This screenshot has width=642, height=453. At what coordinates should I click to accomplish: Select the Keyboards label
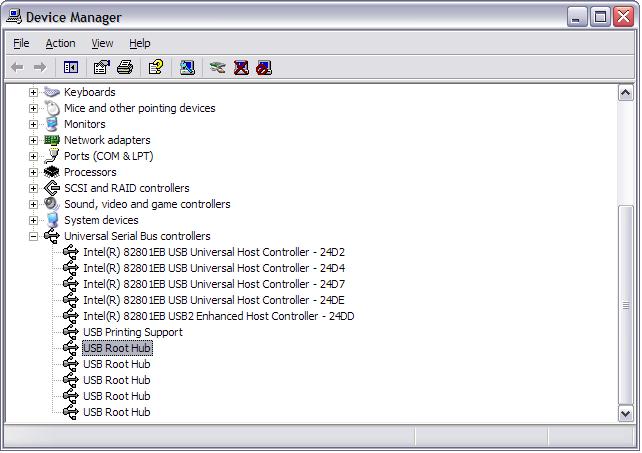coord(90,92)
